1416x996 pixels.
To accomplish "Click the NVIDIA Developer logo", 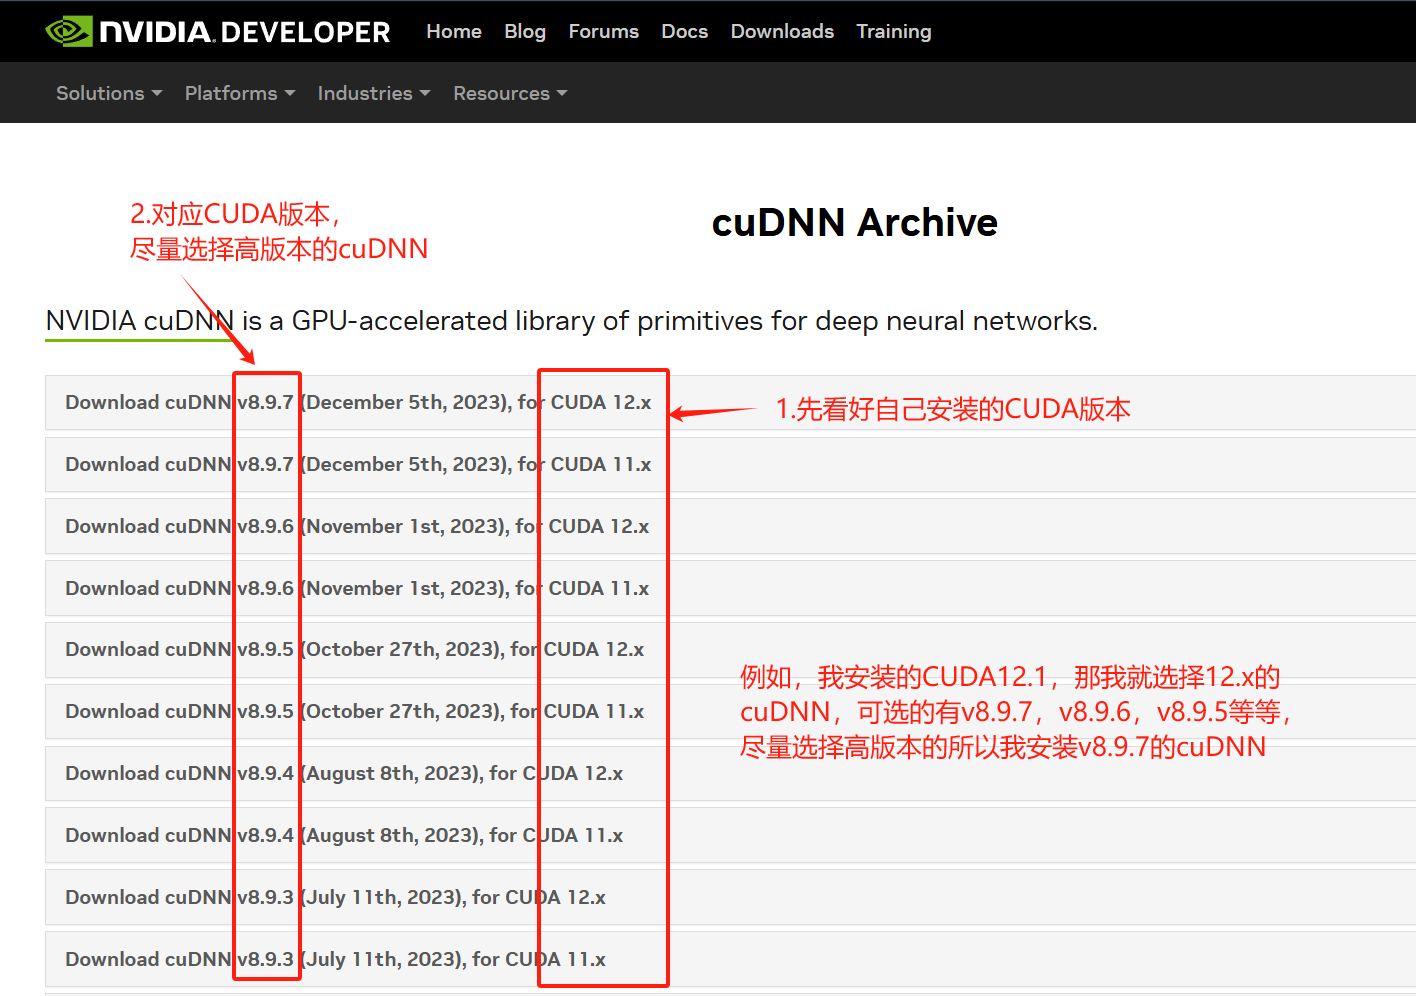I will pos(217,31).
